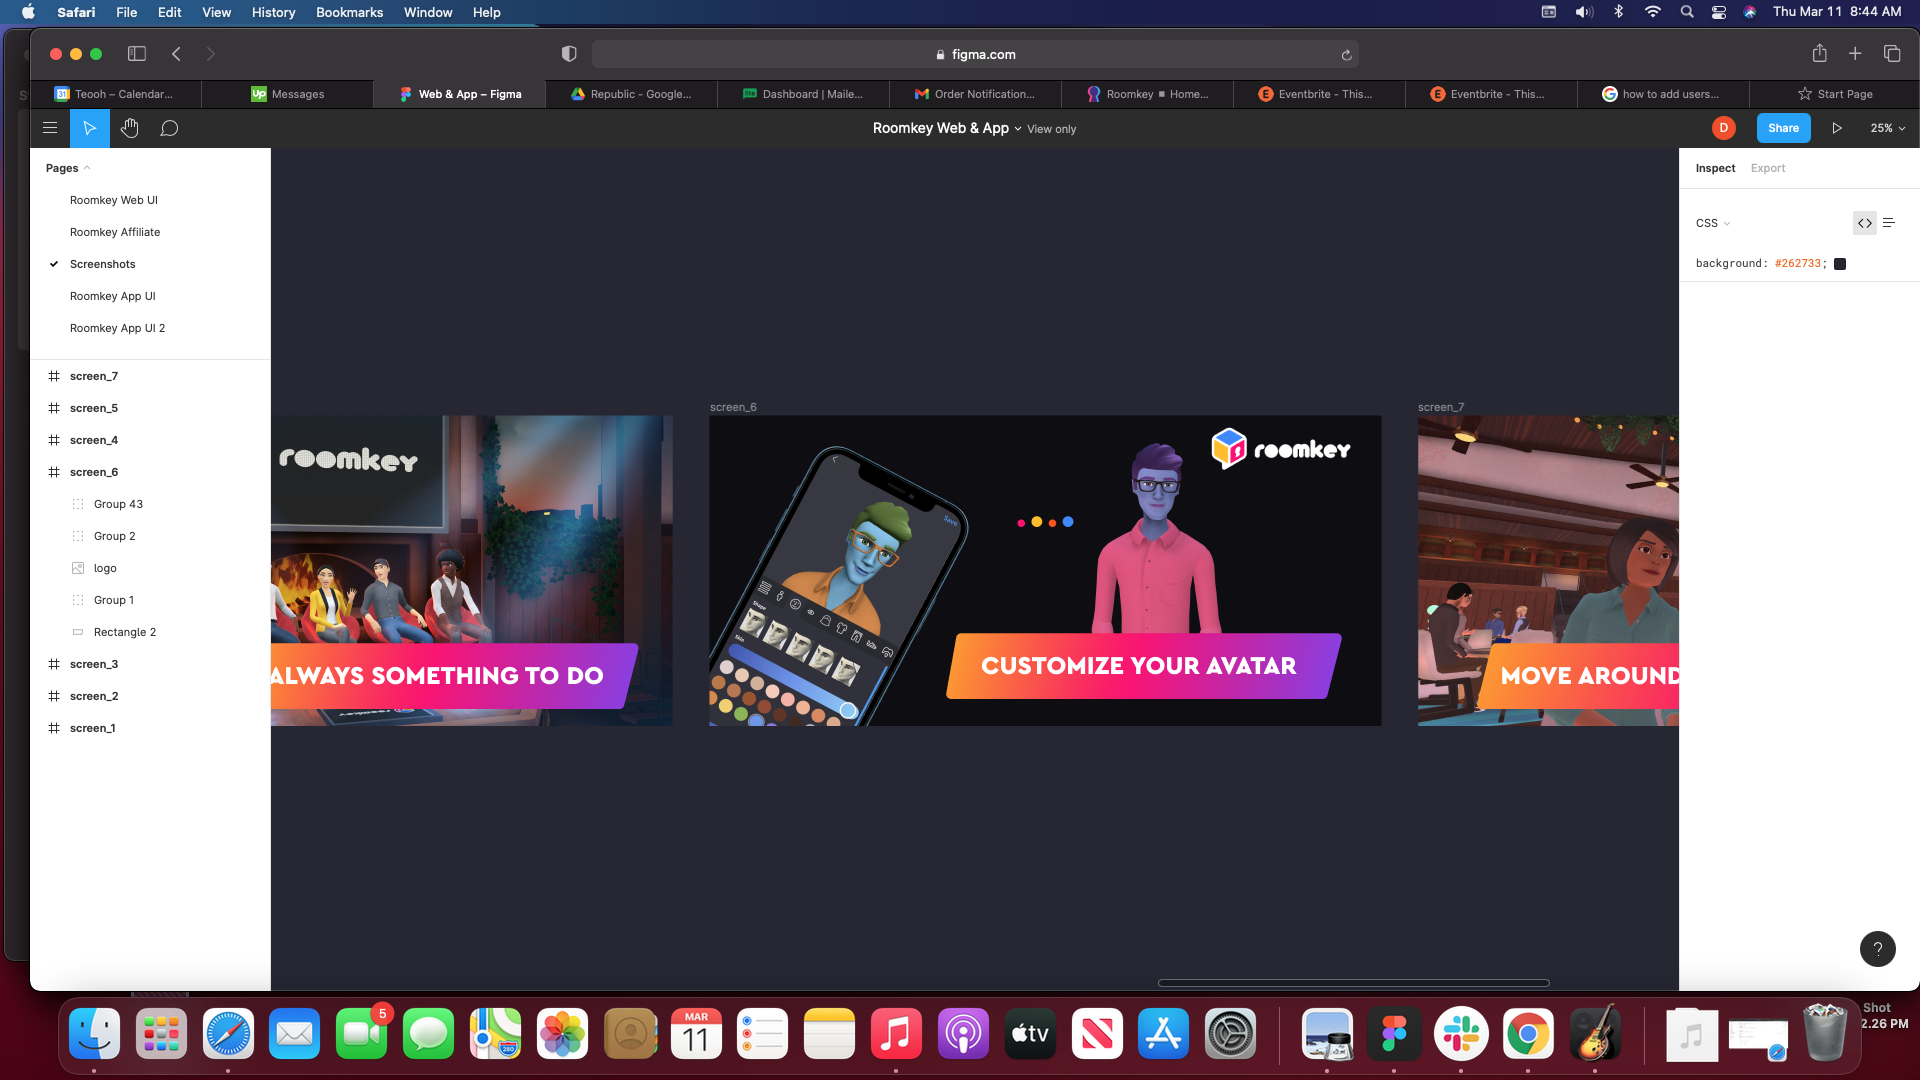Select the Rectangle 2 layer

124,632
